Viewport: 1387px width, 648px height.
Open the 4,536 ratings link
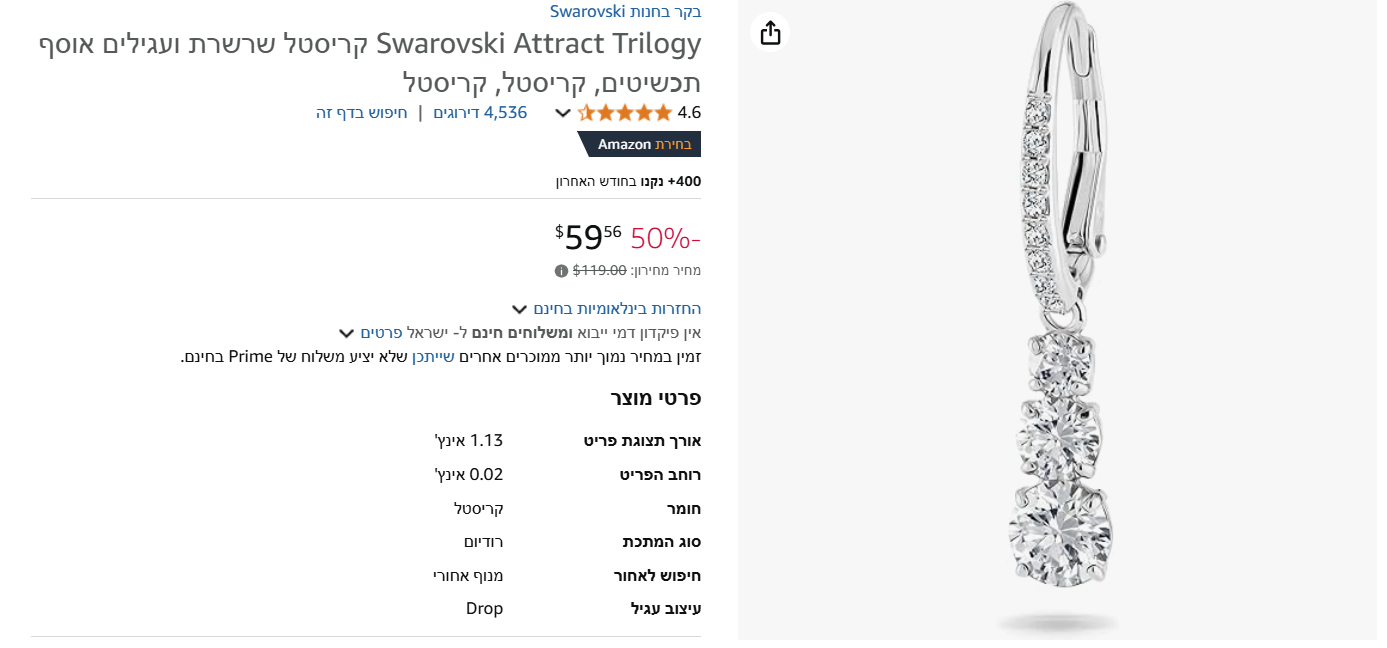480,112
